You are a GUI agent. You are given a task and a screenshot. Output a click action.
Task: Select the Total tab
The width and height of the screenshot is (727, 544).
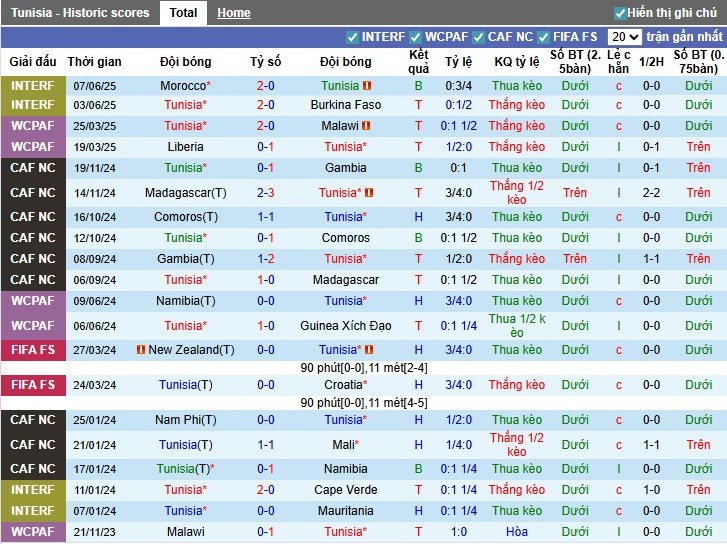tap(183, 13)
